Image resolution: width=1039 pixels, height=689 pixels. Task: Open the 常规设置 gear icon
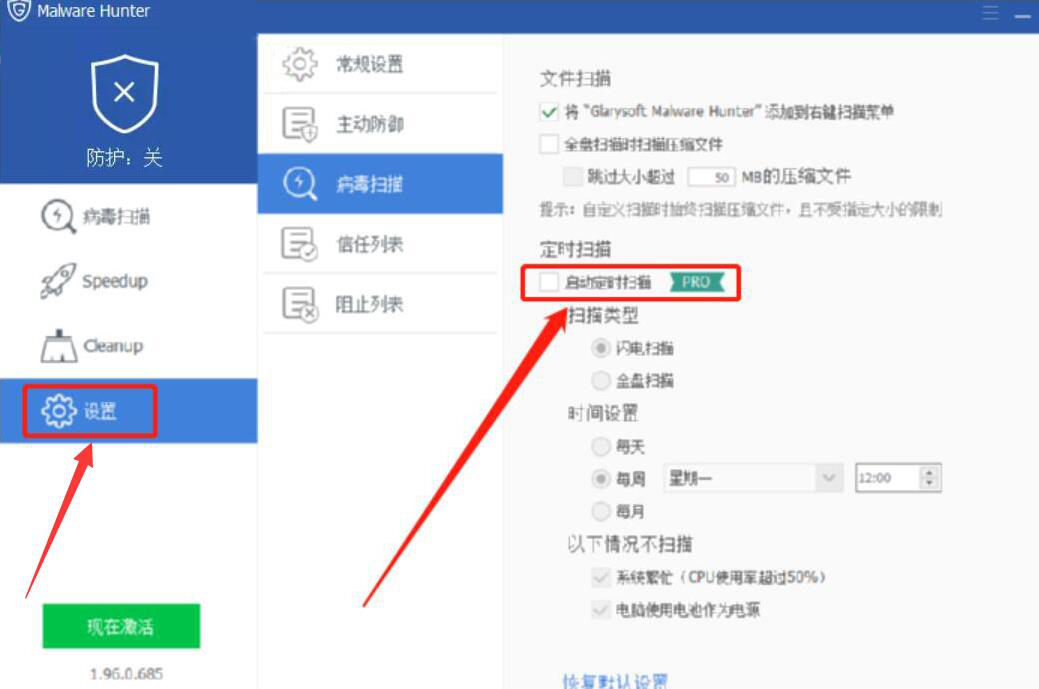coord(300,64)
